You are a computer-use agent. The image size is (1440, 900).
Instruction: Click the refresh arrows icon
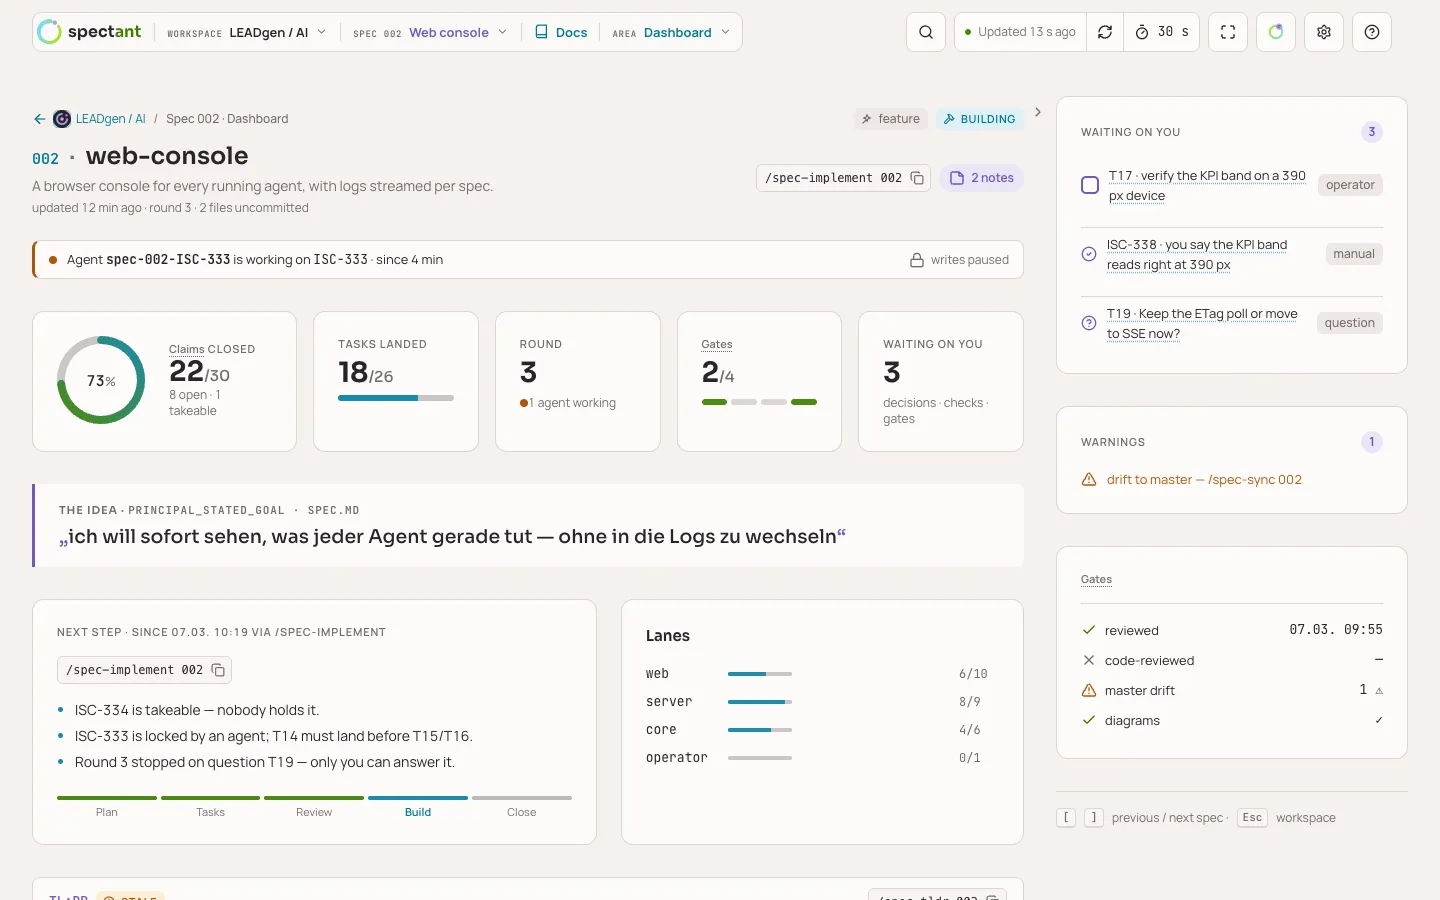click(1105, 32)
